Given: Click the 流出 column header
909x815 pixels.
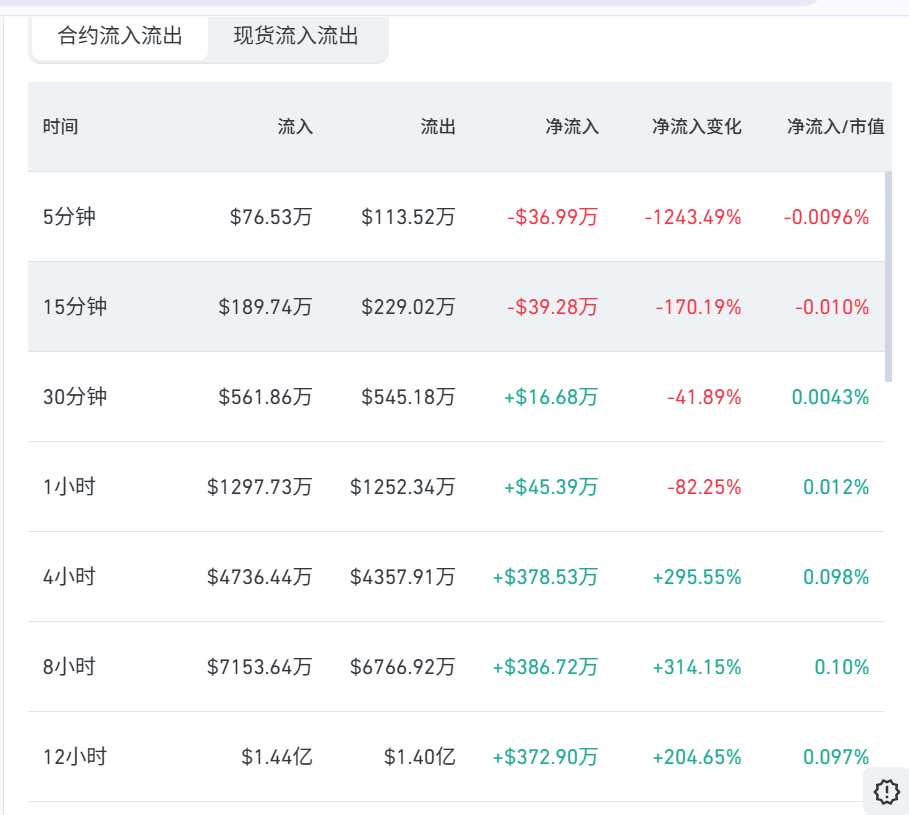Looking at the screenshot, I should click(x=438, y=126).
